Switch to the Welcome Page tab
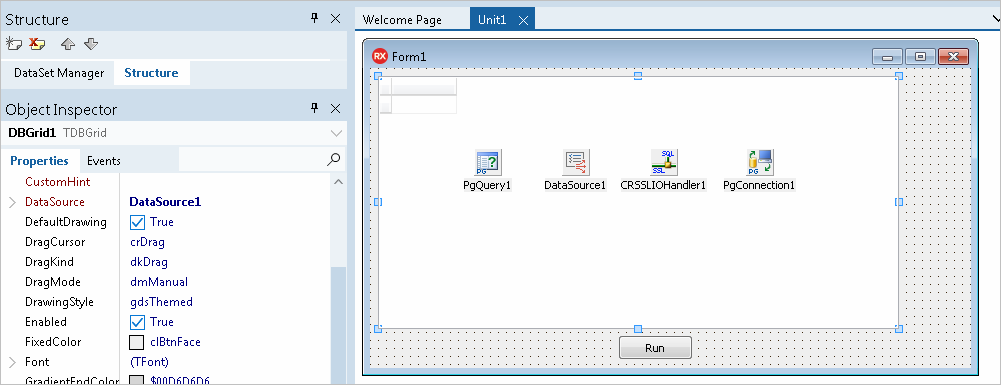 pyautogui.click(x=402, y=20)
